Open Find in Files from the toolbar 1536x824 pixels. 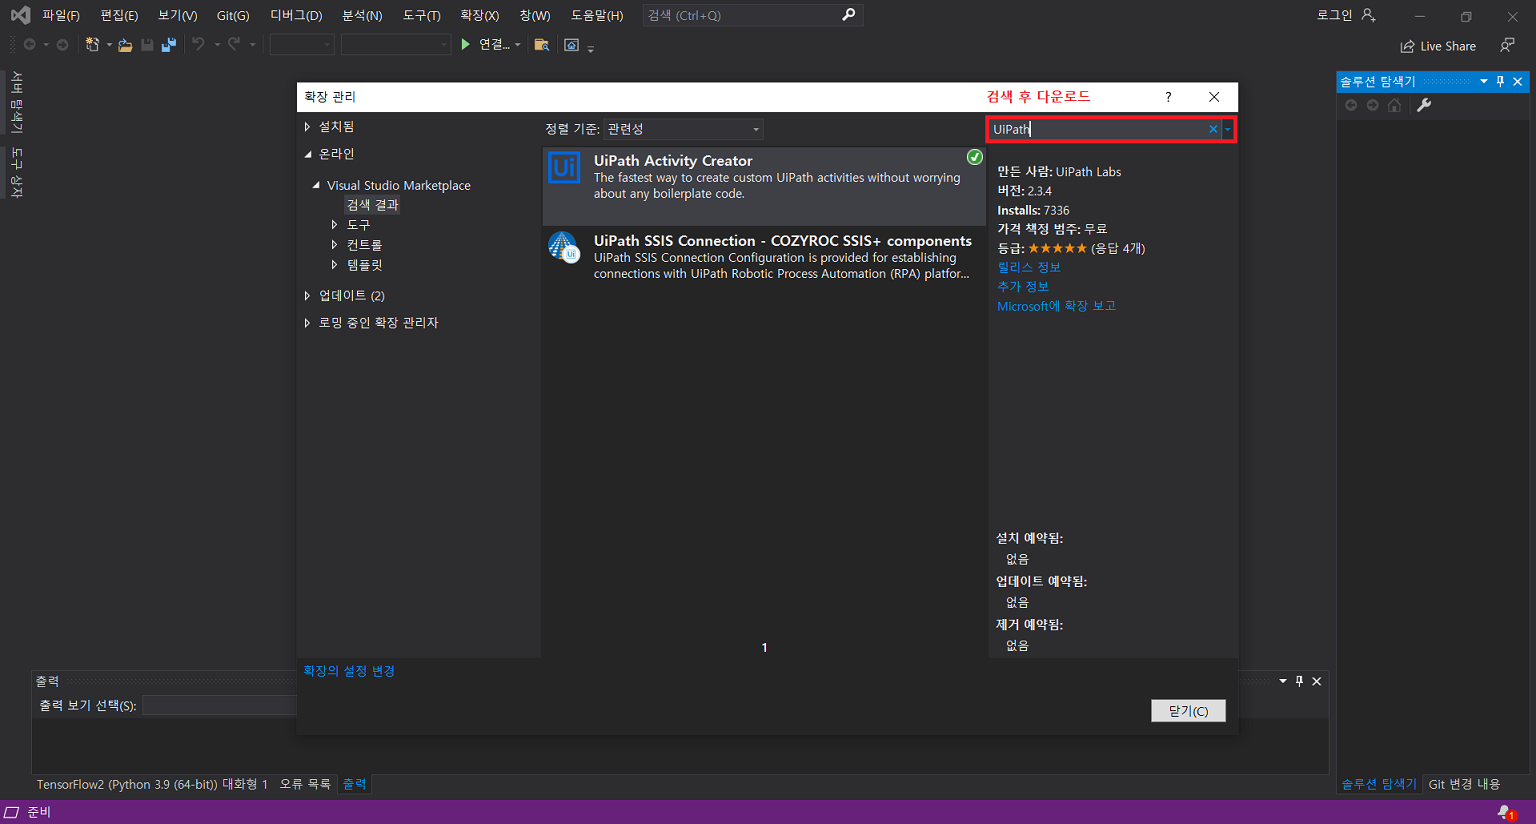(x=542, y=45)
